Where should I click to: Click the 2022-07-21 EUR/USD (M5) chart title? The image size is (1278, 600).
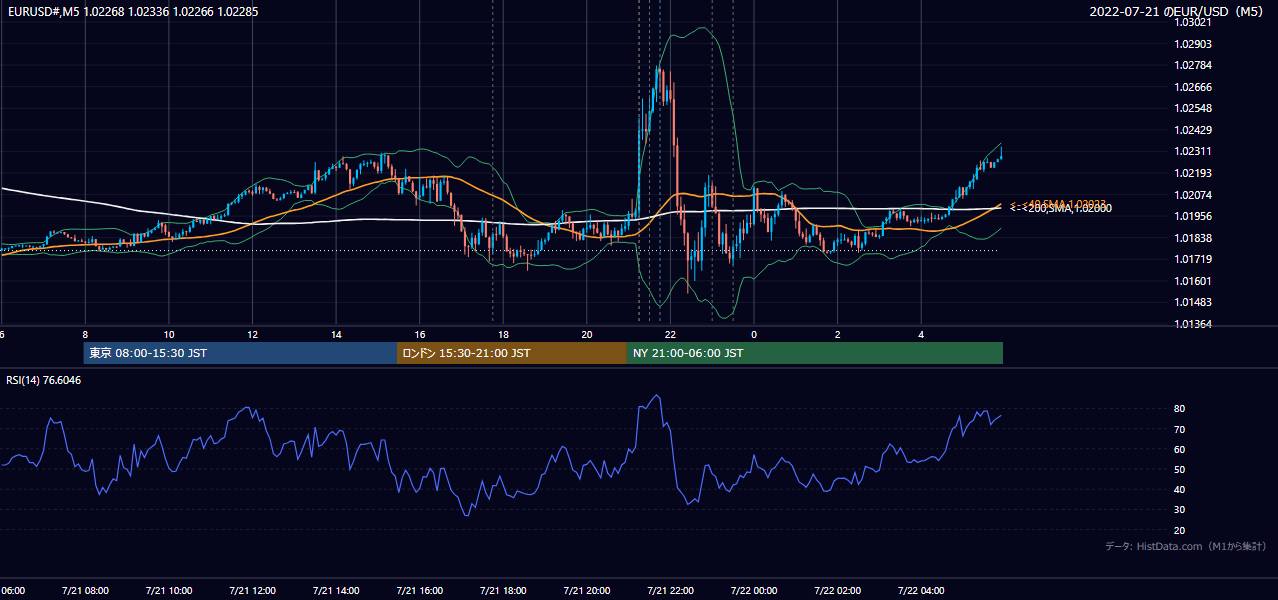tap(1178, 12)
